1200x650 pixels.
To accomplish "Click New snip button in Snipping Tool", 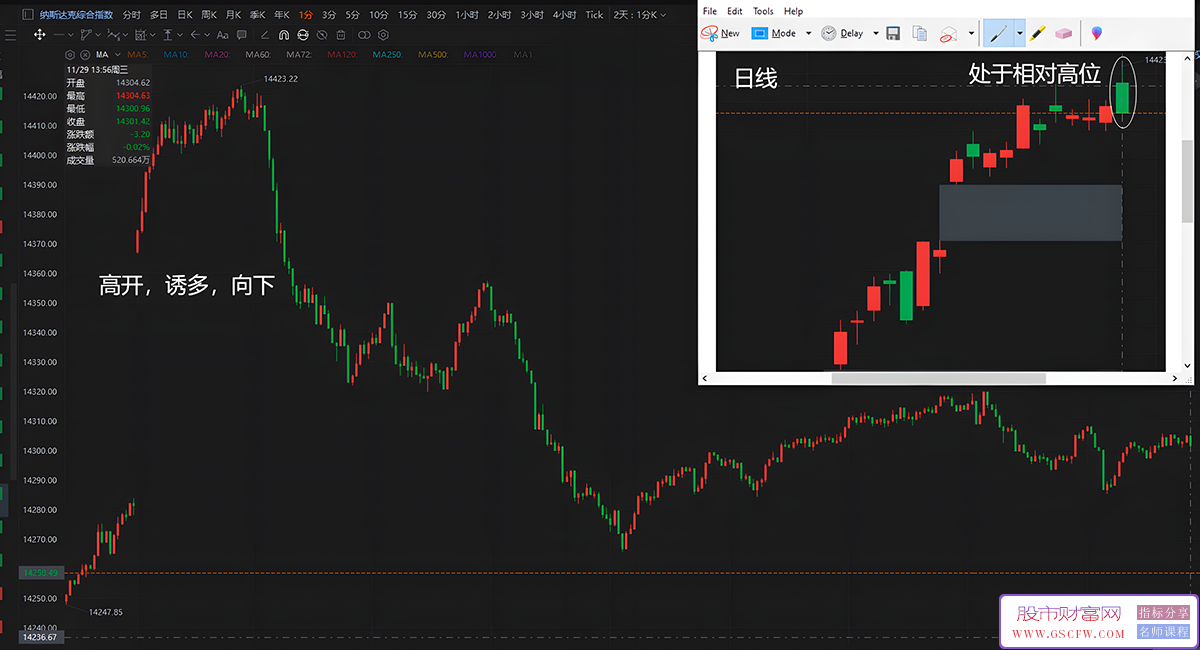I will [721, 33].
